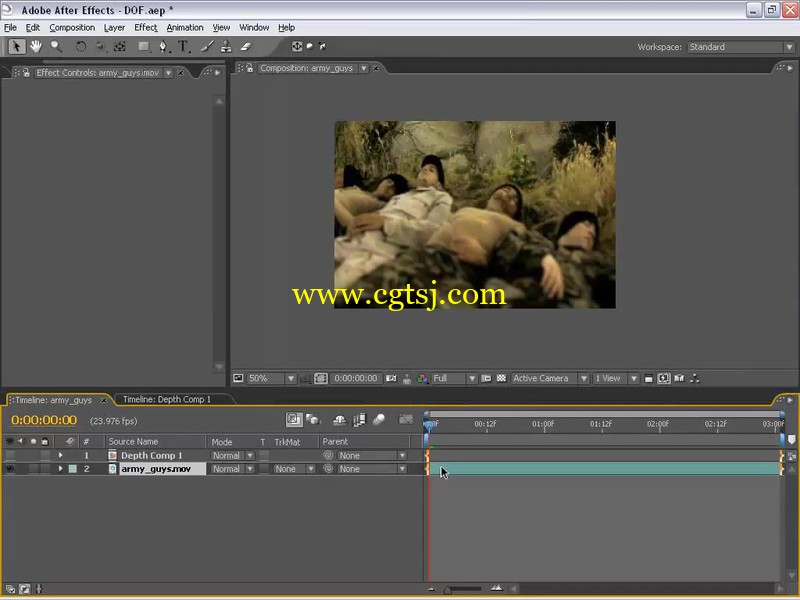Open the Effect menu
Screen dimensions: 800x600
click(x=146, y=28)
